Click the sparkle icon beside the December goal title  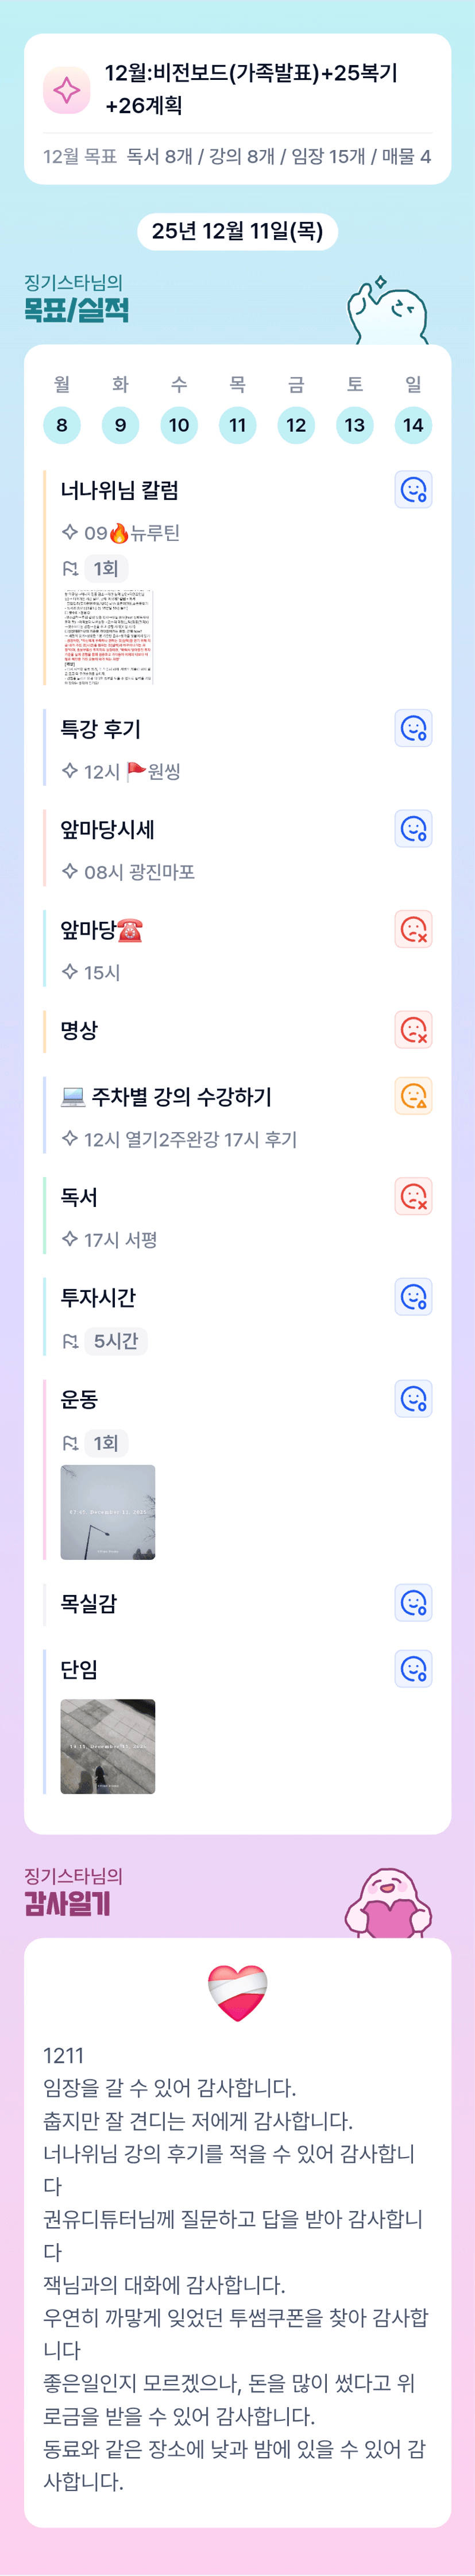tap(67, 90)
